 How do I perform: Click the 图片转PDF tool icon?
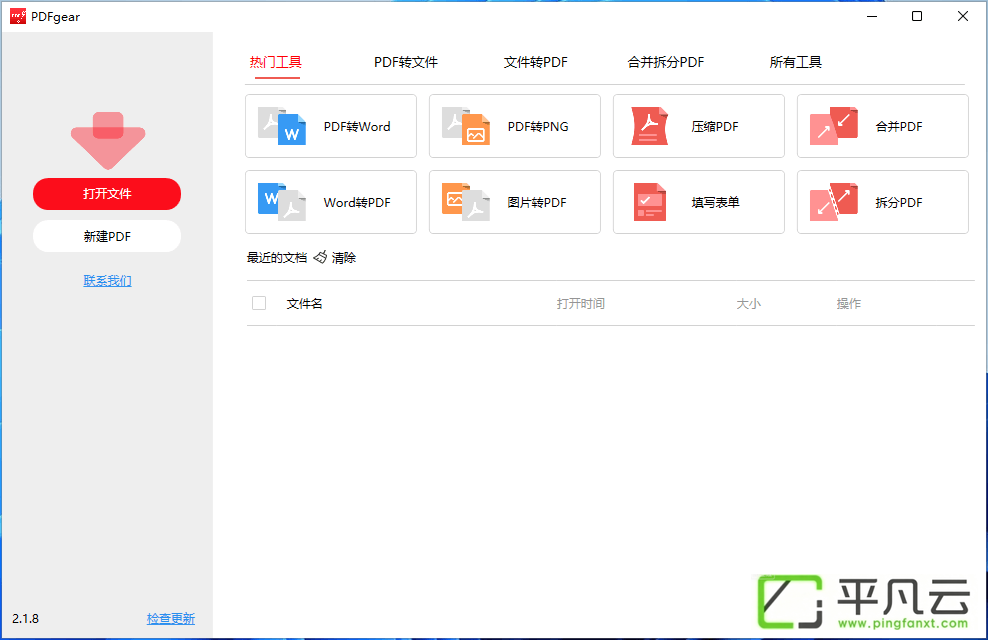tap(466, 202)
